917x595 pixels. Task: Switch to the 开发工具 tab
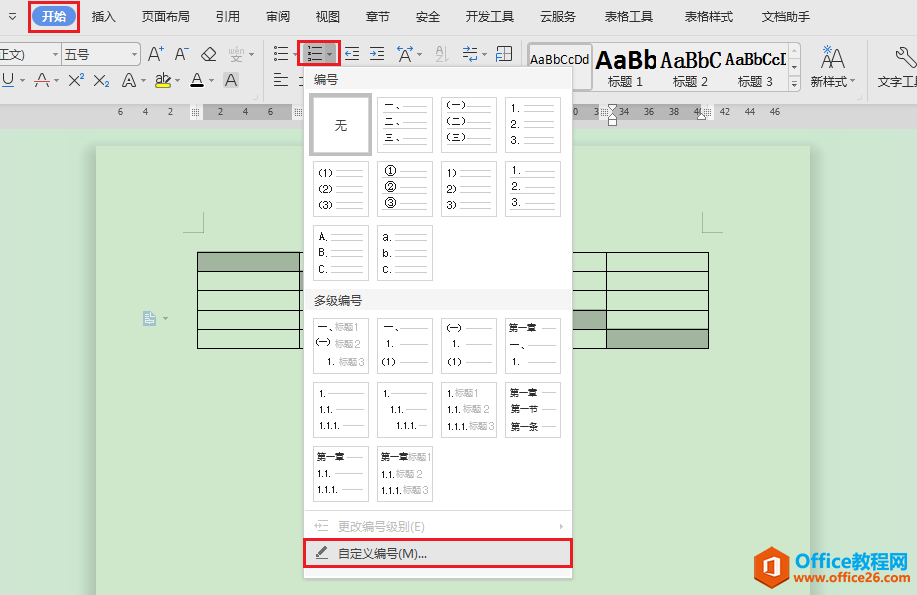click(489, 17)
